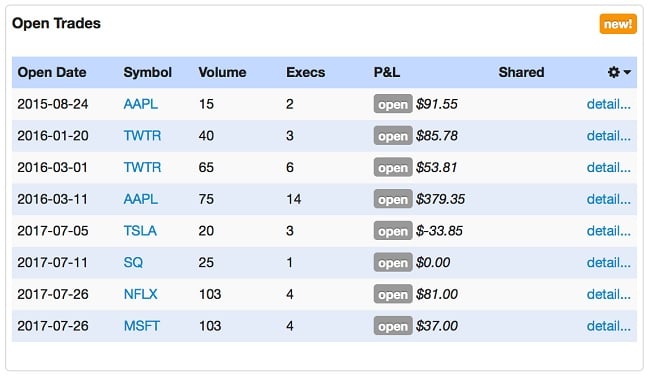The height and width of the screenshot is (377, 650).
Task: Click volume 65 in the TWTR row
Action: click(x=206, y=167)
